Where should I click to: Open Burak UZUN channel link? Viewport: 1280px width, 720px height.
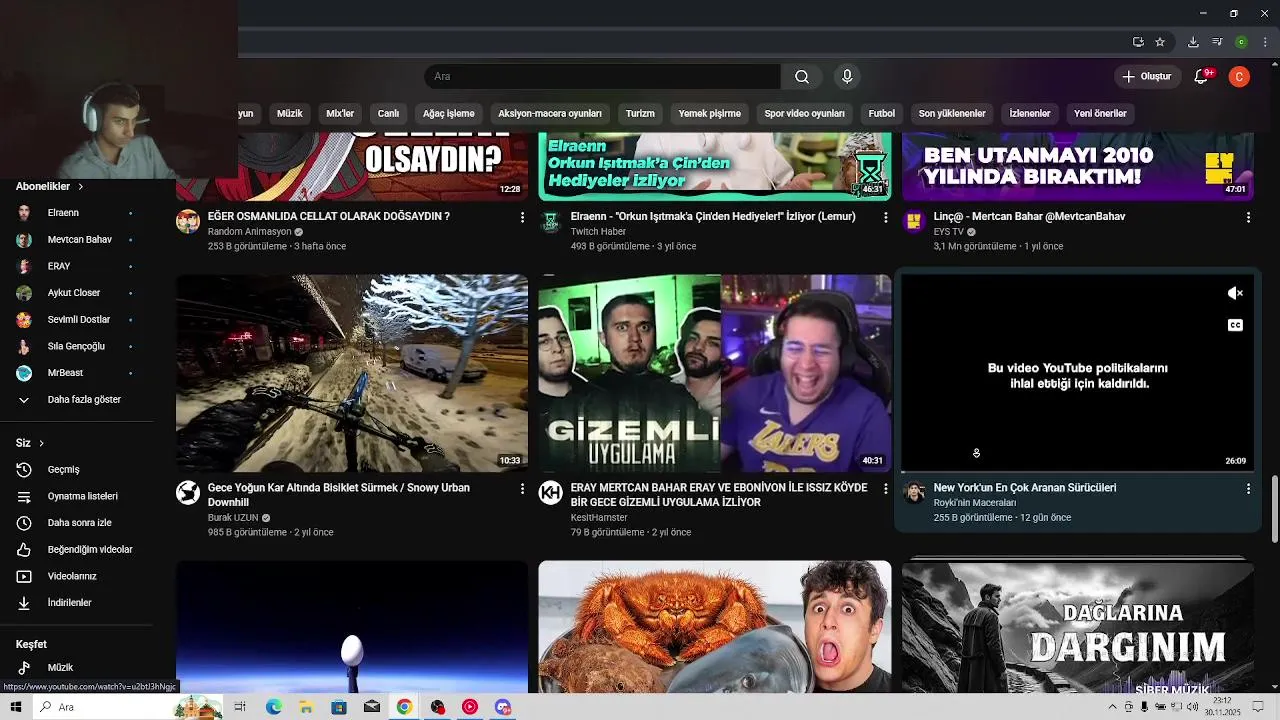pos(233,518)
